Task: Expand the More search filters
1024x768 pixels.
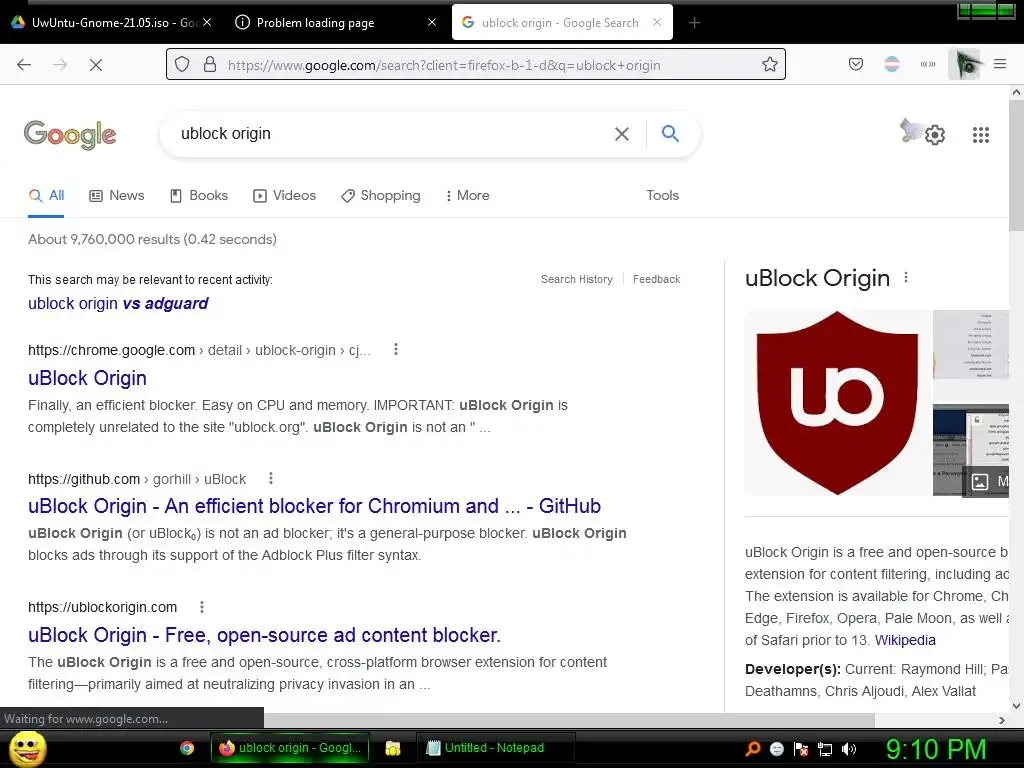Action: click(x=468, y=195)
